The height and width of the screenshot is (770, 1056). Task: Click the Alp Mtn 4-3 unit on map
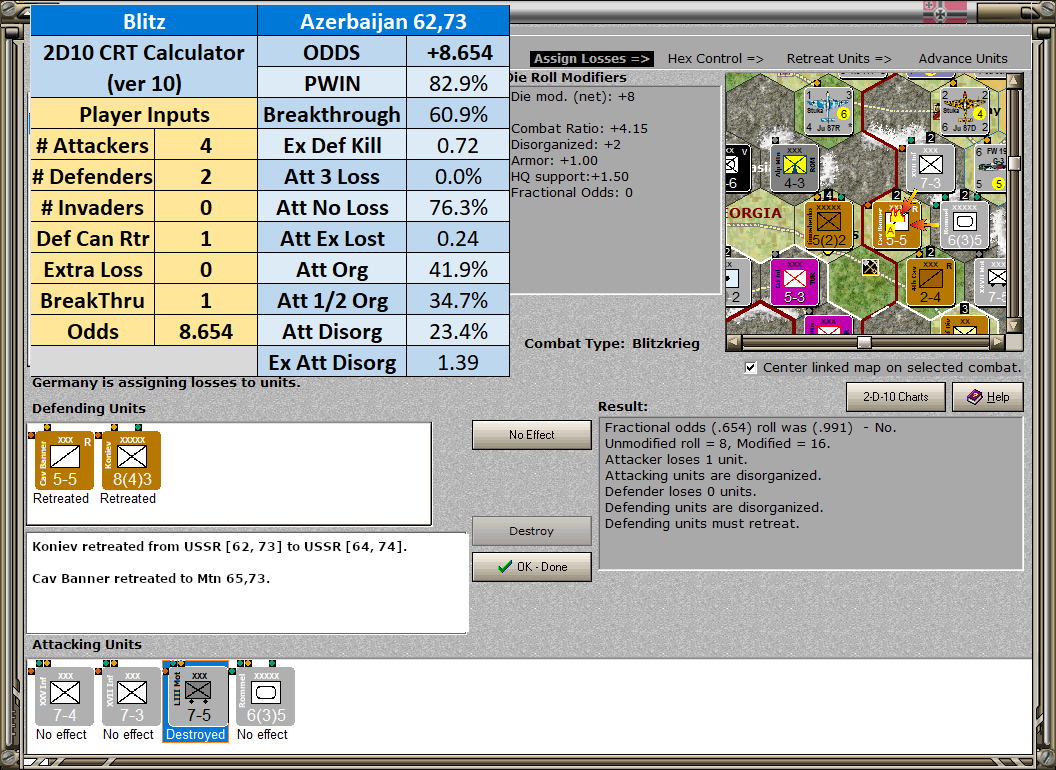795,168
